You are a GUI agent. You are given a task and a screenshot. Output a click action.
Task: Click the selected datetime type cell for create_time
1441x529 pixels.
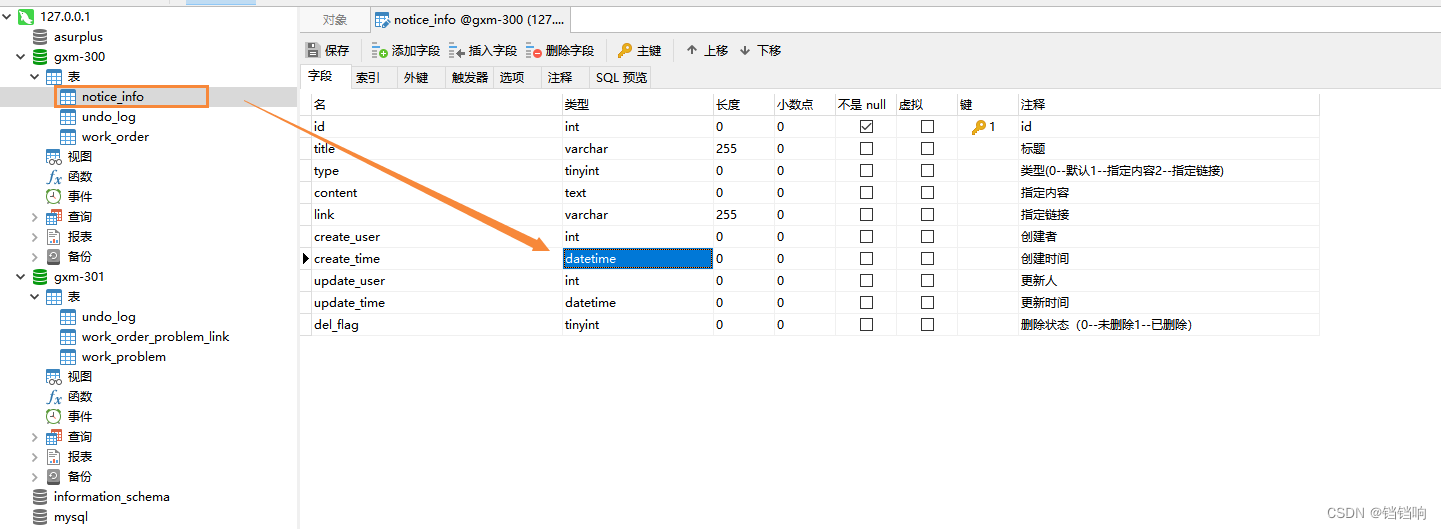click(638, 259)
